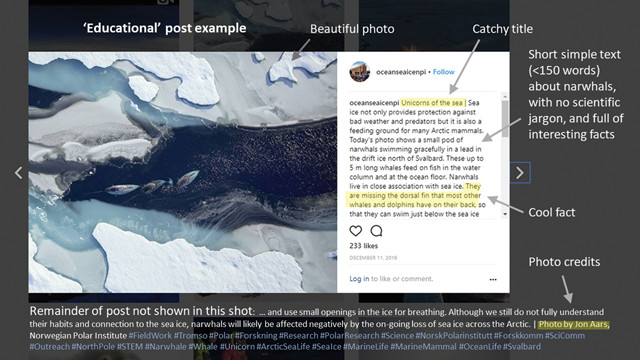Click the caption scrollbar down arrow
Viewport: 640px width, 360px height.
pos(505,214)
